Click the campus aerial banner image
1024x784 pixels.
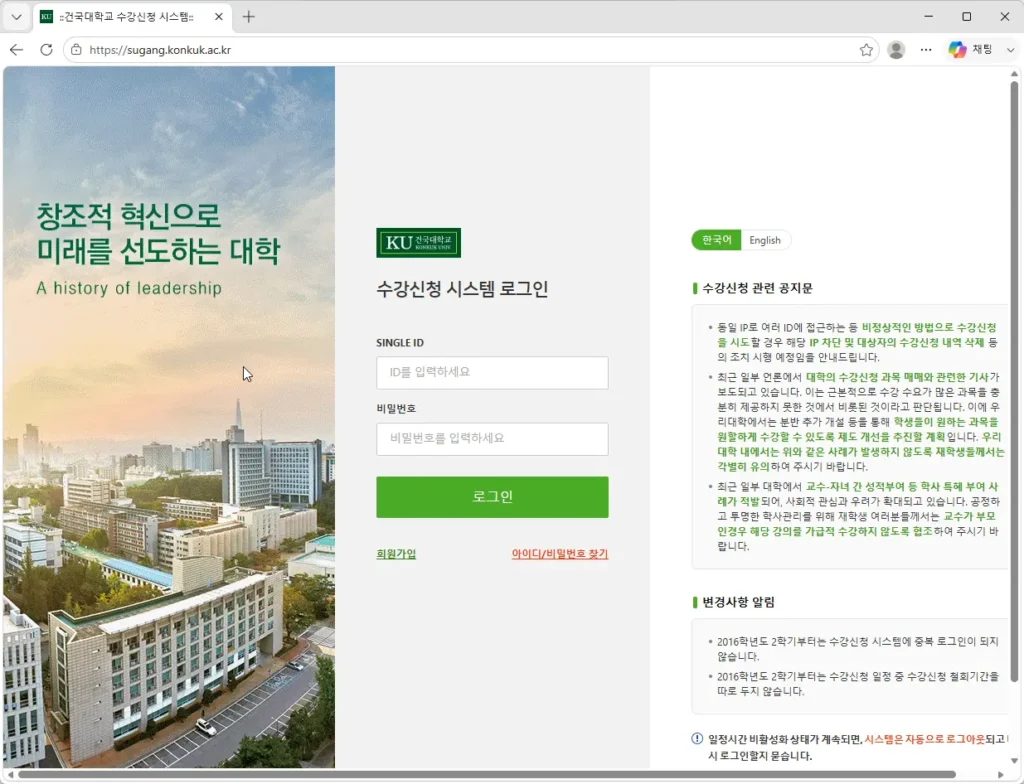(169, 417)
